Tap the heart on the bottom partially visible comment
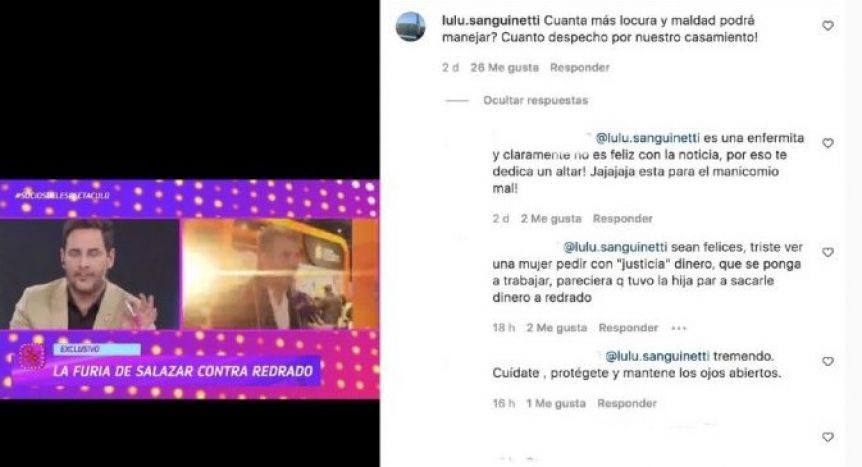Image resolution: width=862 pixels, height=467 pixels. coord(827,437)
